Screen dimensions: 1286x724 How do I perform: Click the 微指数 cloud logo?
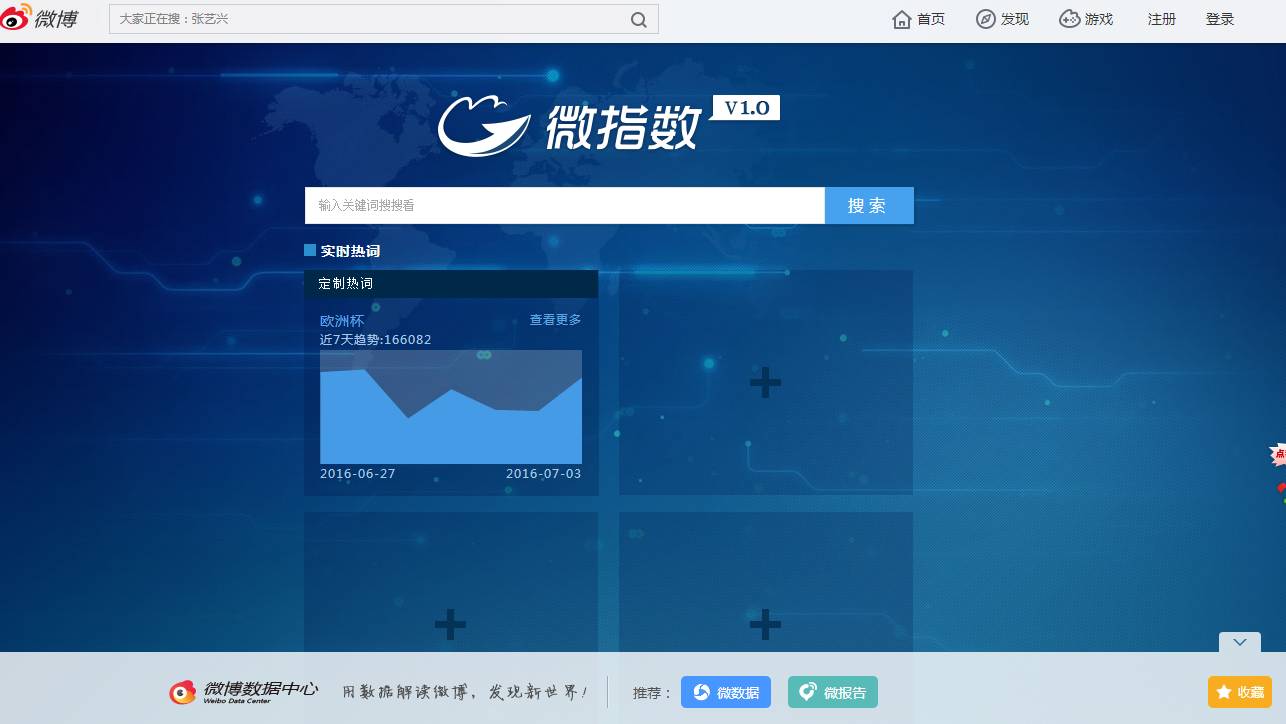click(x=484, y=125)
